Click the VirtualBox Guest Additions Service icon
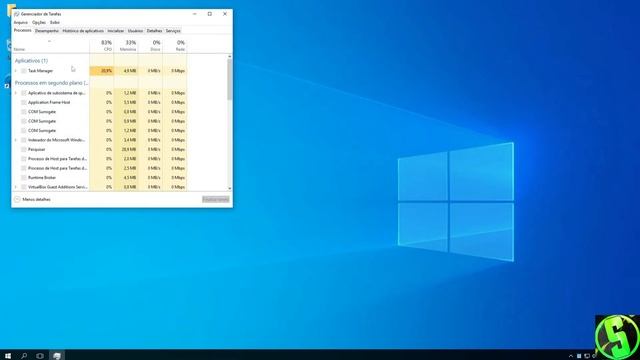 click(24, 187)
